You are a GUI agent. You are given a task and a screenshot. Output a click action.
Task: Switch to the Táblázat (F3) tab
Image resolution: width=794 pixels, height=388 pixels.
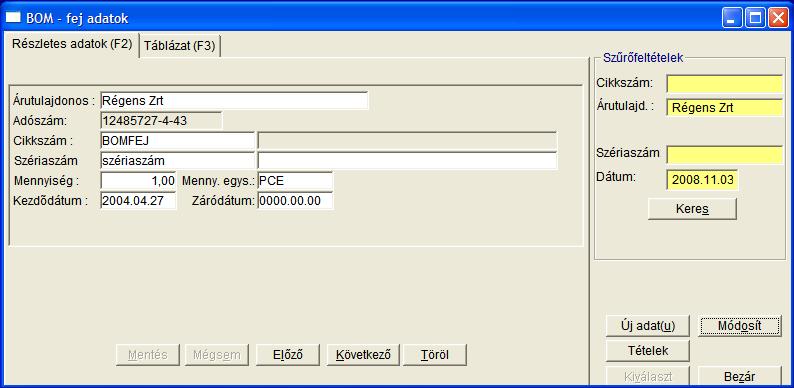180,46
